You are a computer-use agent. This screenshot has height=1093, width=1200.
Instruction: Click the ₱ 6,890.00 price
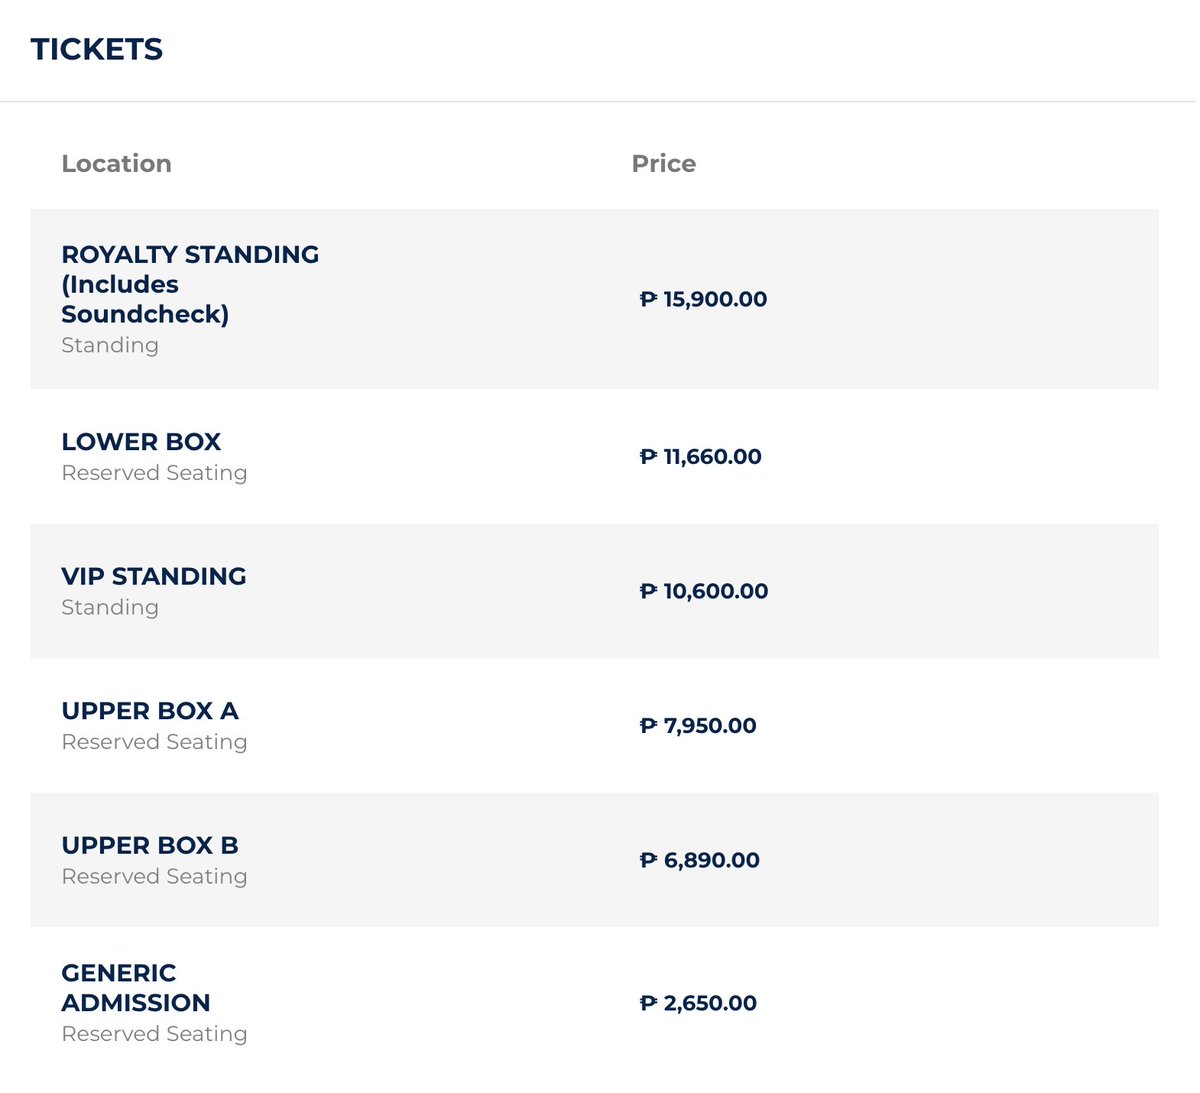(699, 860)
